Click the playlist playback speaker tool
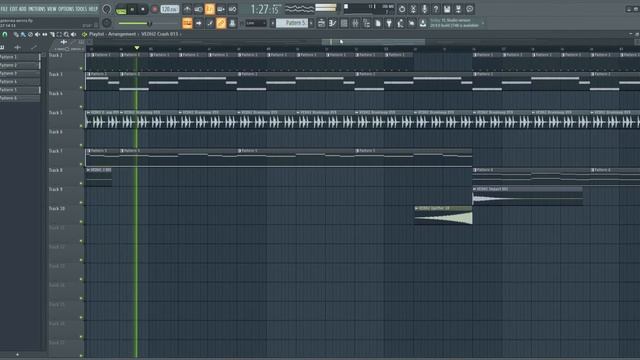 74,35
